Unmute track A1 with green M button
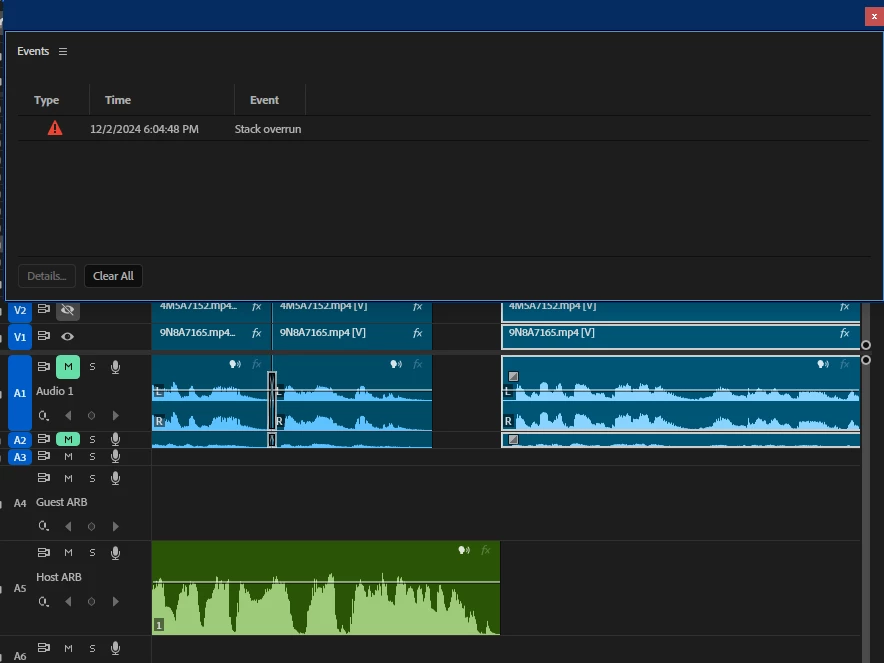Image resolution: width=884 pixels, height=663 pixels. coord(68,367)
